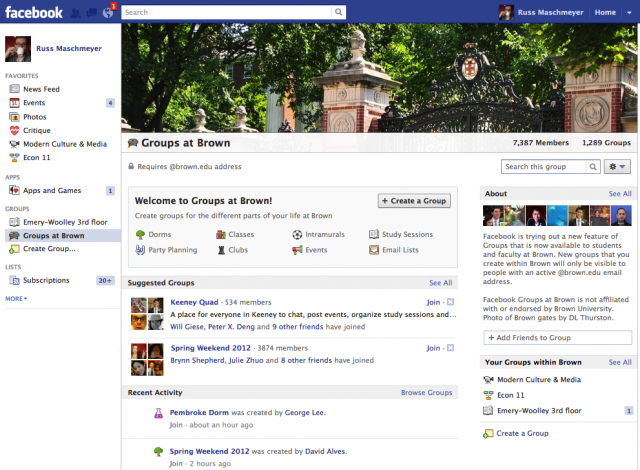Open the notifications globe icon

coord(107,12)
